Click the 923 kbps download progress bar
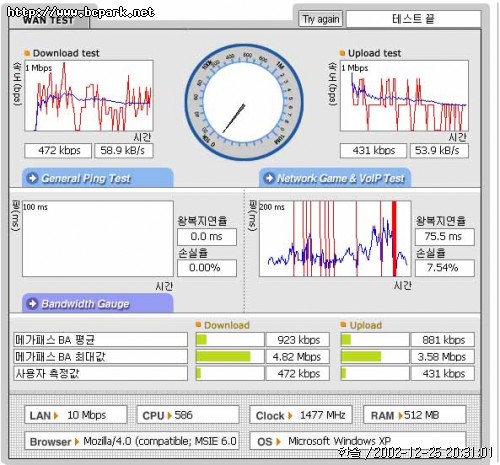 [230, 340]
